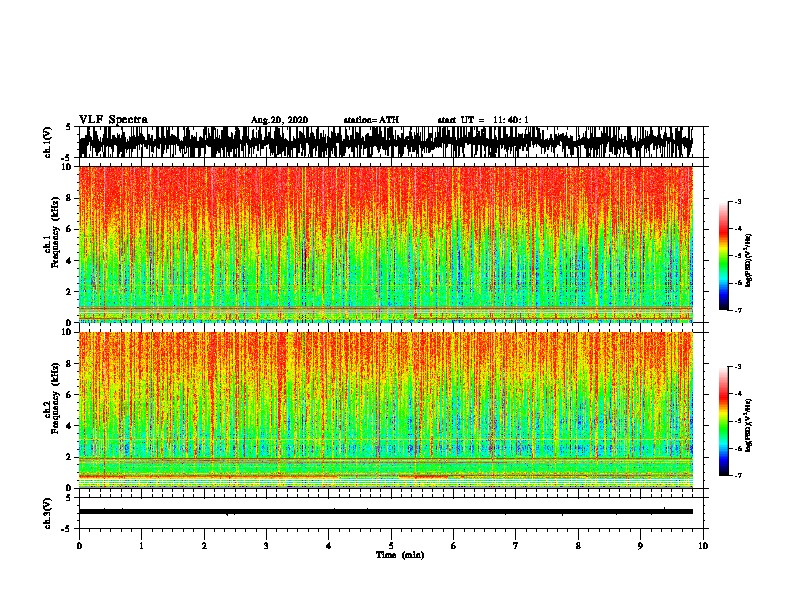Viewport: 792px width, 612px height.
Task: Click the 5 V tick on ch.1(V) axis
Action: [x=69, y=127]
